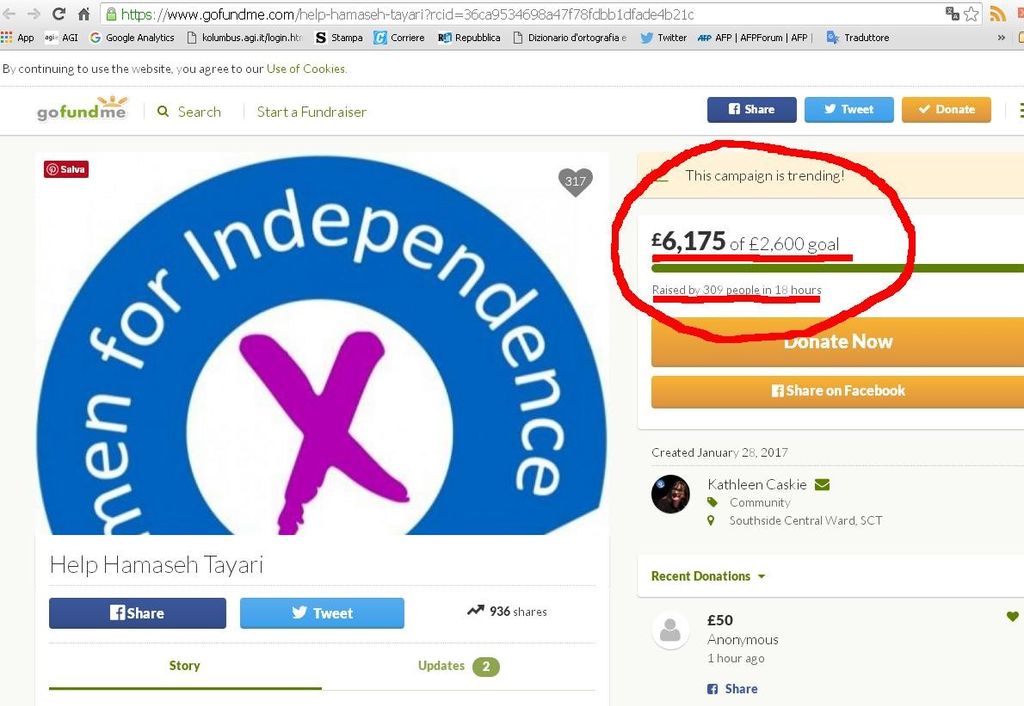
Task: Open the RSS feed extension icon
Action: pos(997,14)
